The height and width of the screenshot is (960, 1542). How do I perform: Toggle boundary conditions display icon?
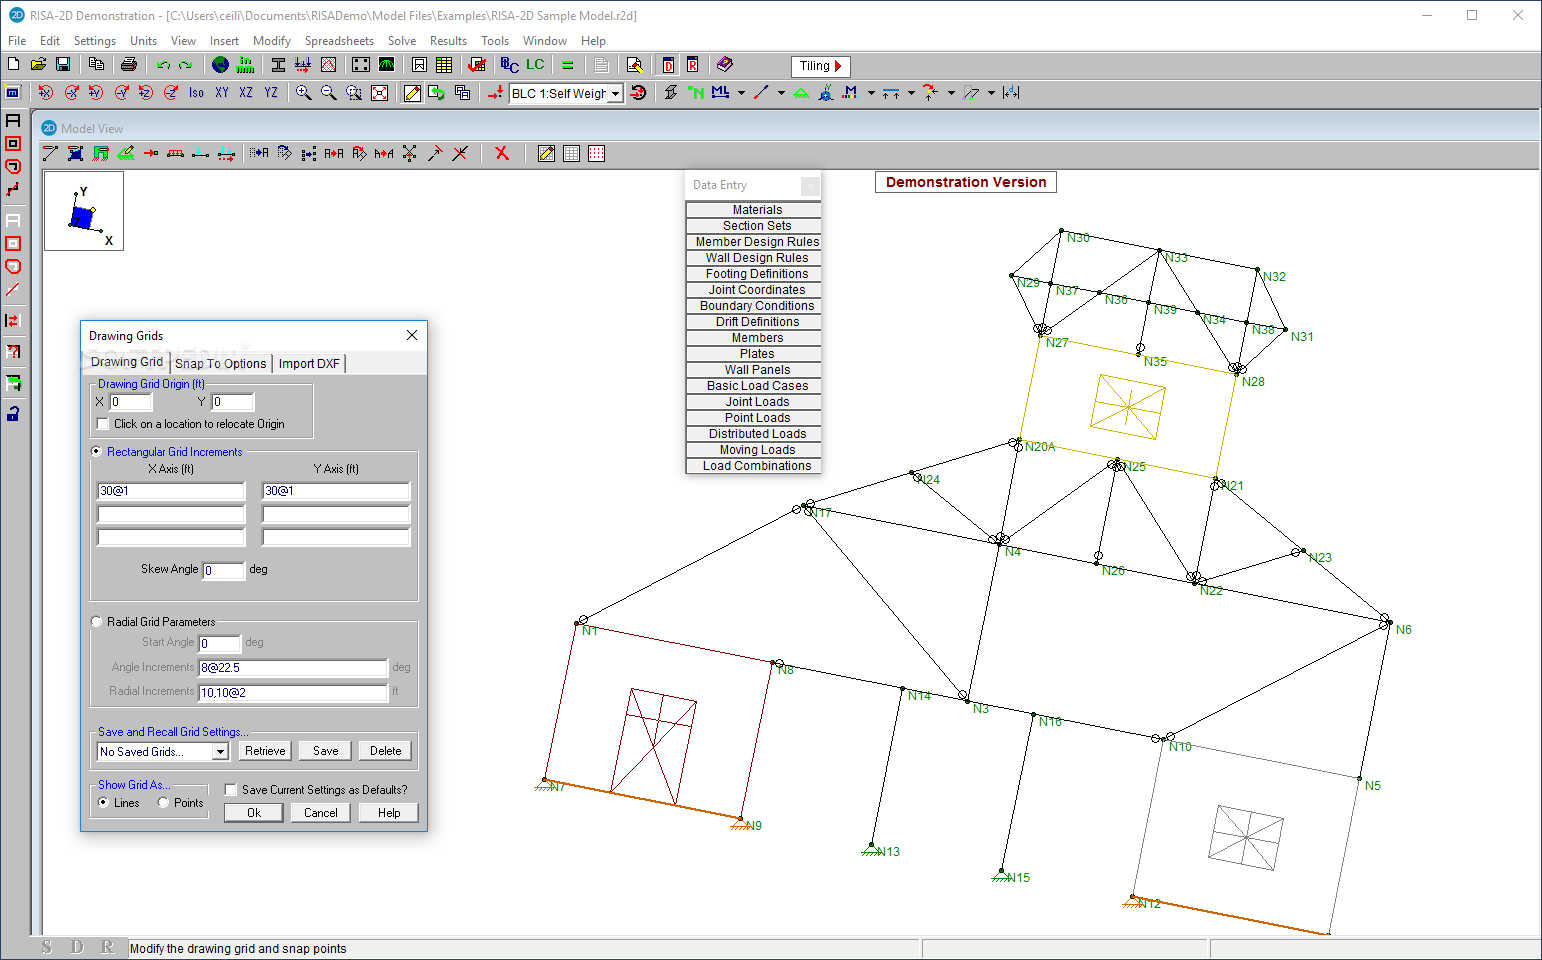point(801,93)
